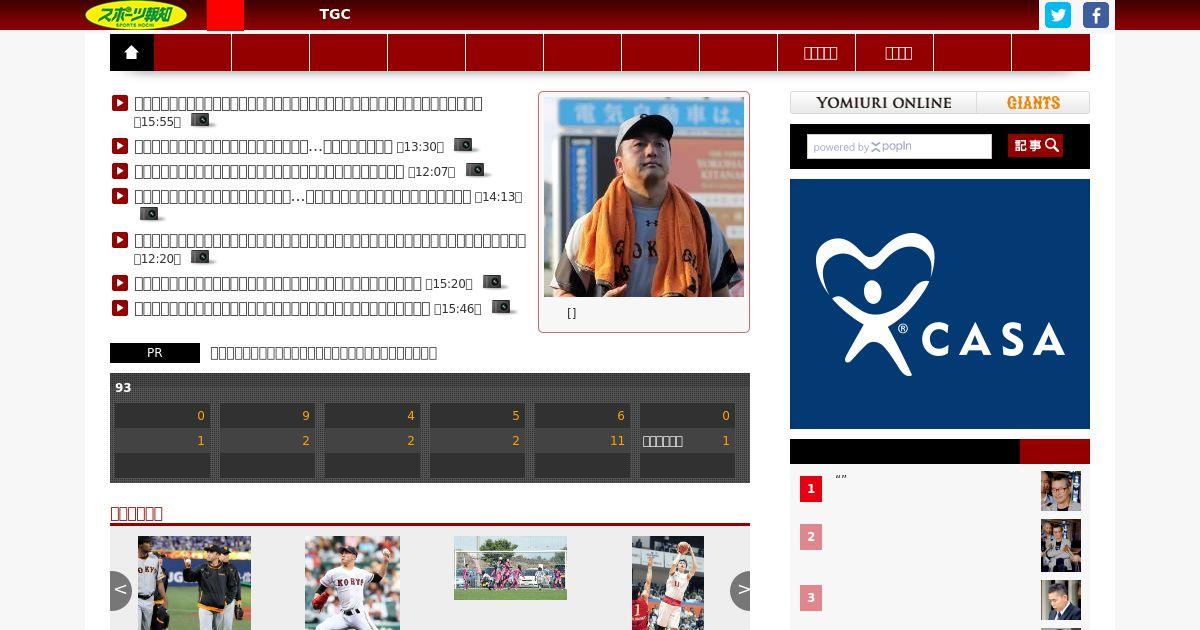1200x630 pixels.
Task: Open thumbnail of Giants coaches in dugout
Action: [194, 583]
